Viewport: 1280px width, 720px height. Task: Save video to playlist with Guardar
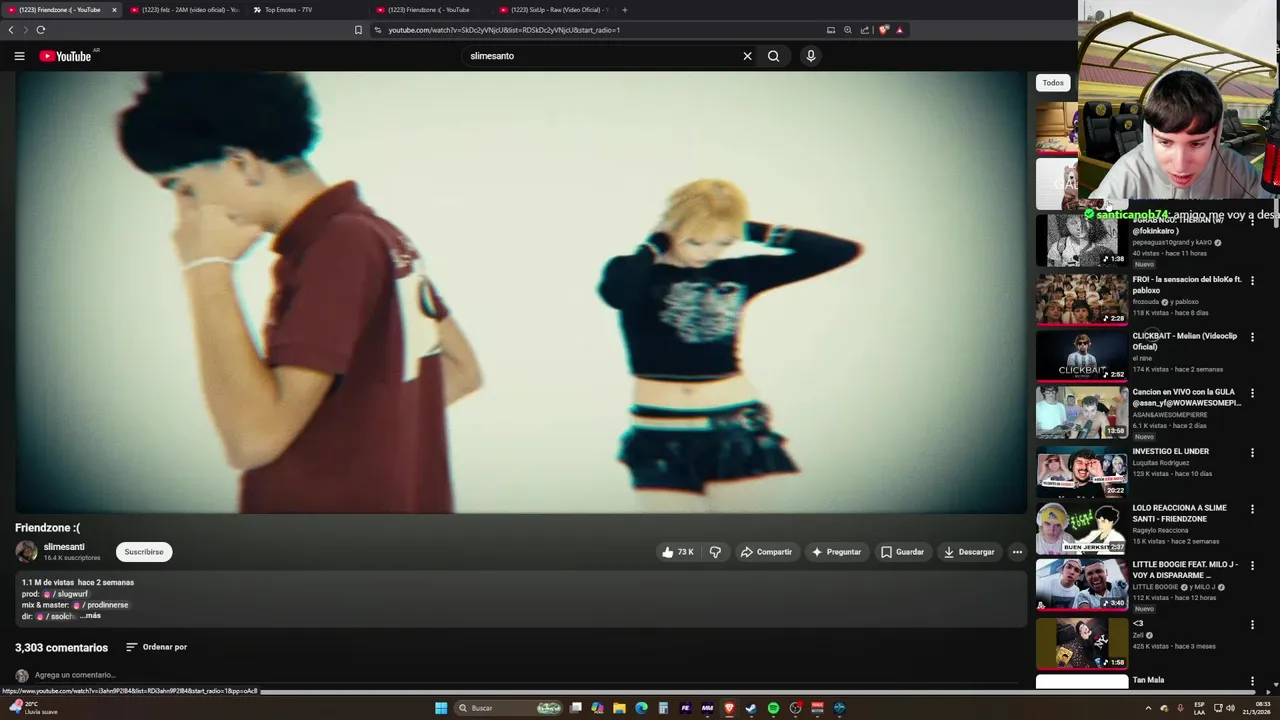[x=902, y=552]
